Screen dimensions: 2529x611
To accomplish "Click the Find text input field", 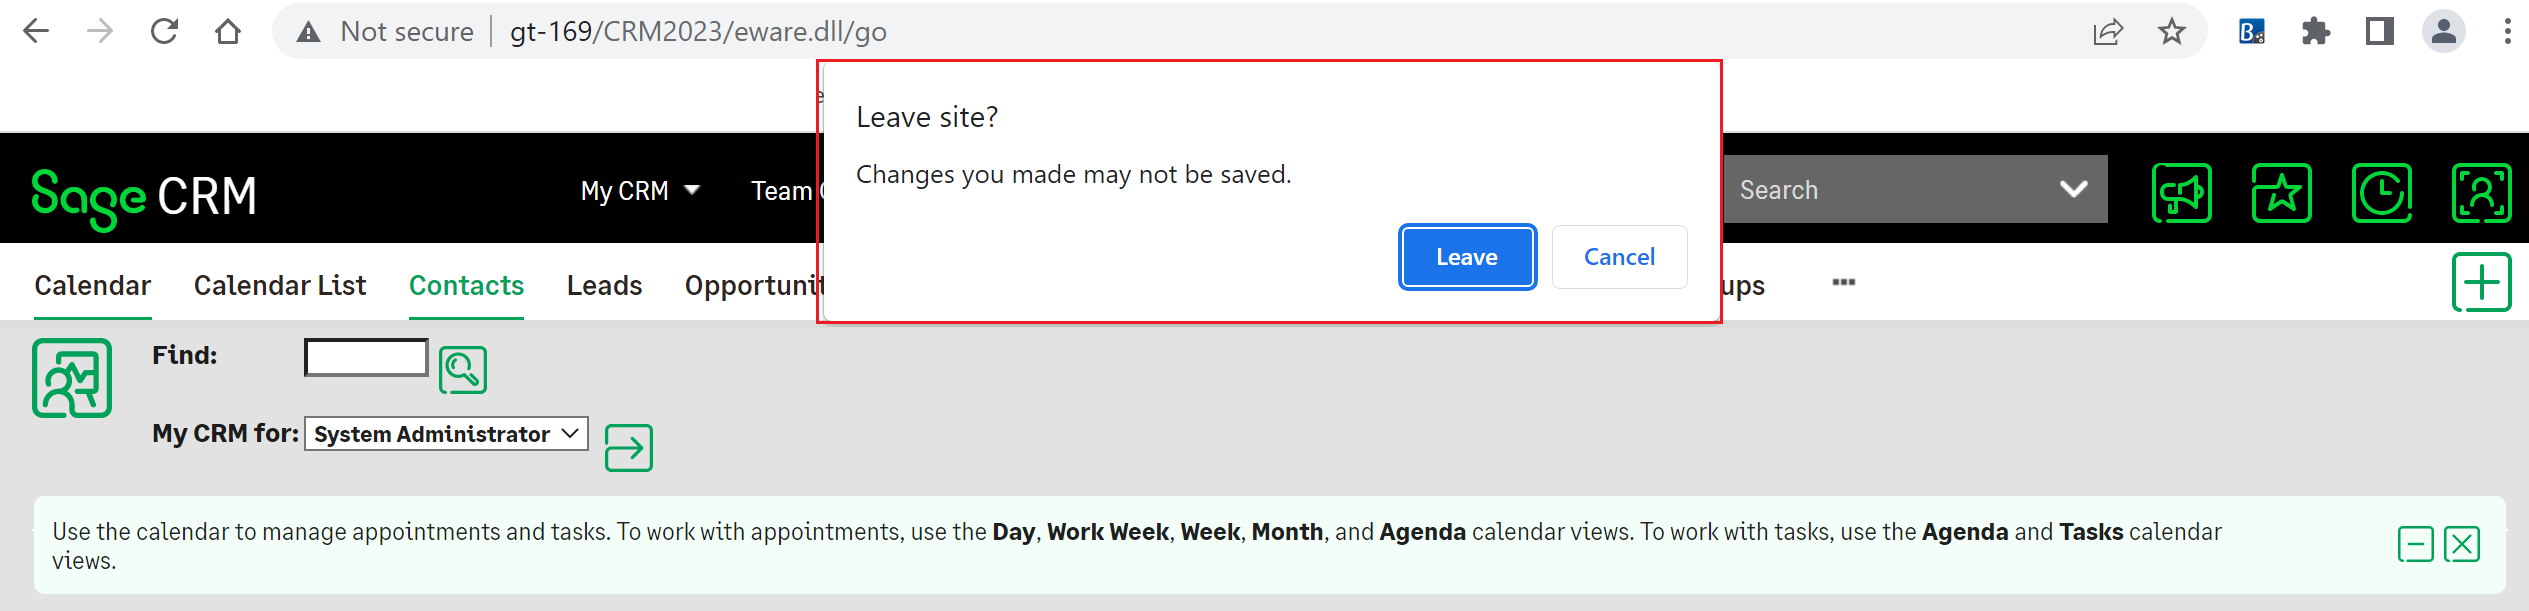I will (366, 357).
